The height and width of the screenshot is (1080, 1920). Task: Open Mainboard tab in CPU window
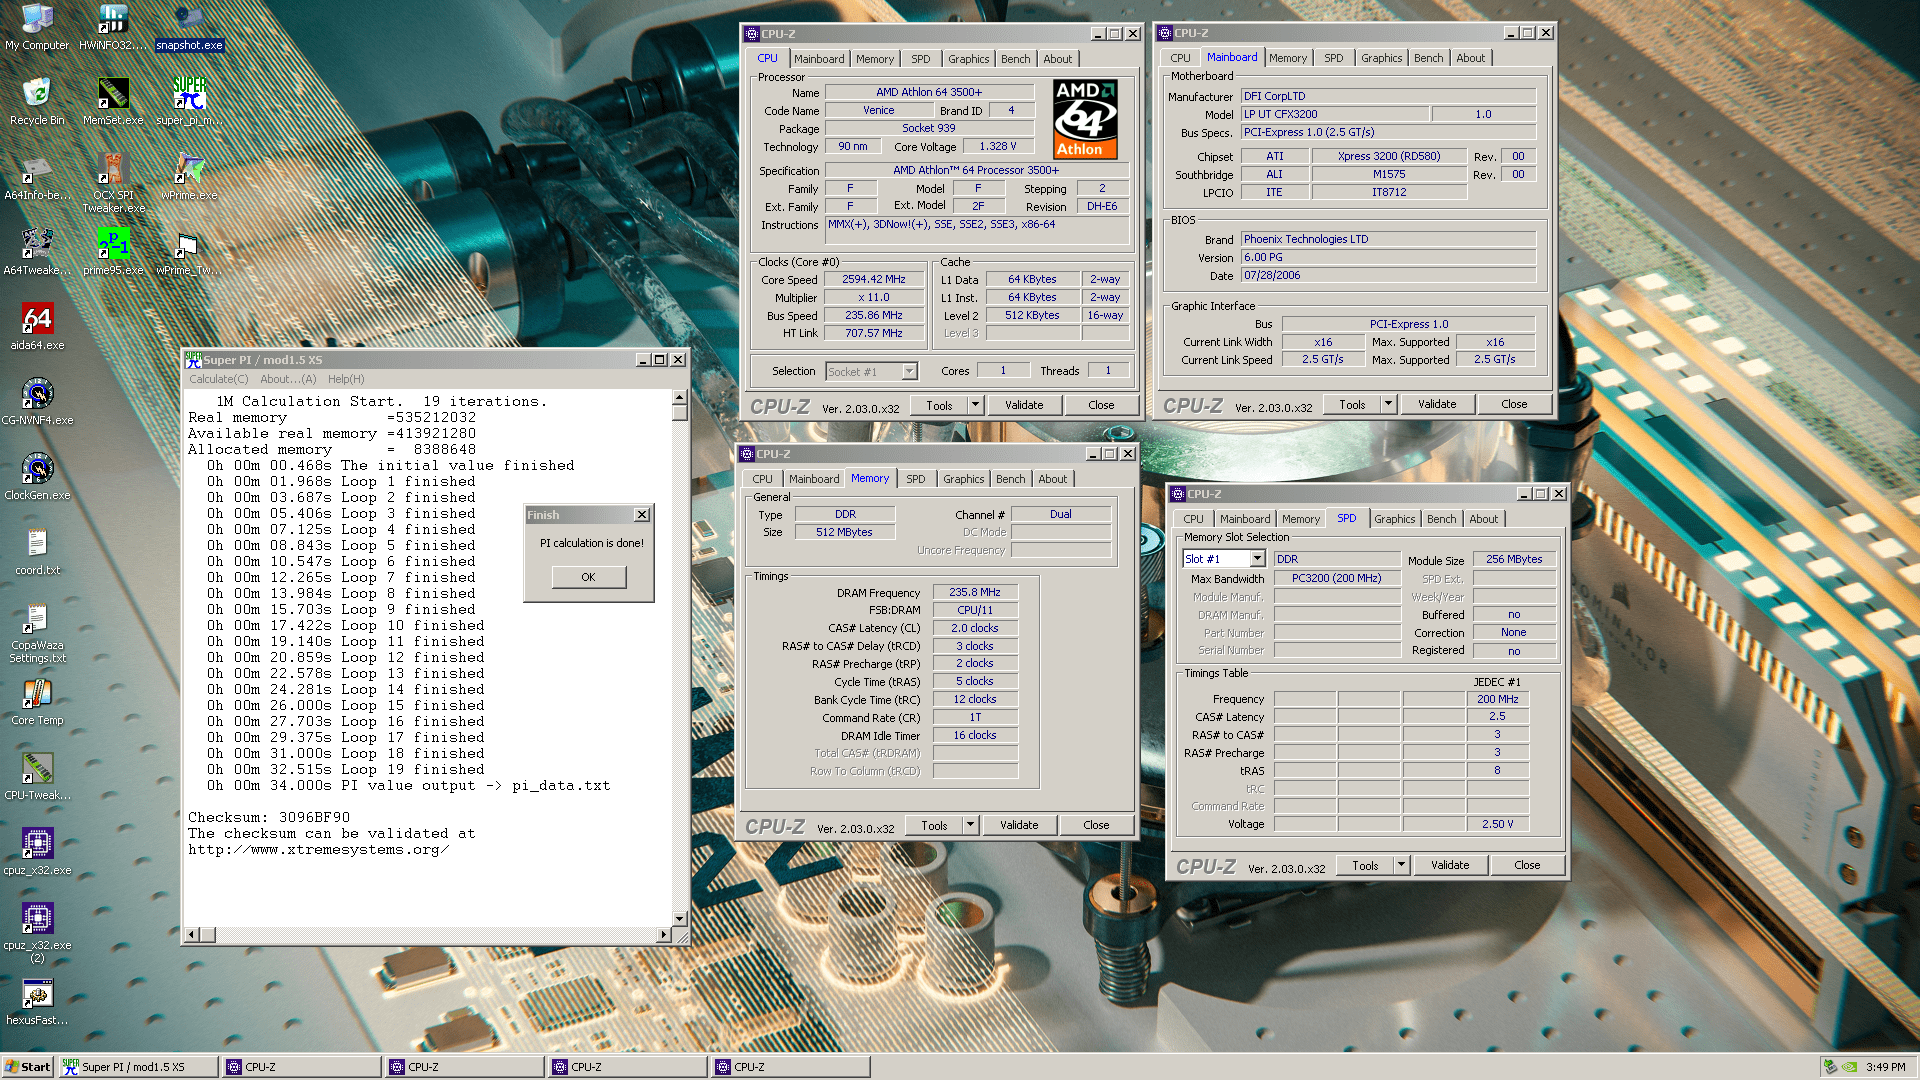(819, 59)
